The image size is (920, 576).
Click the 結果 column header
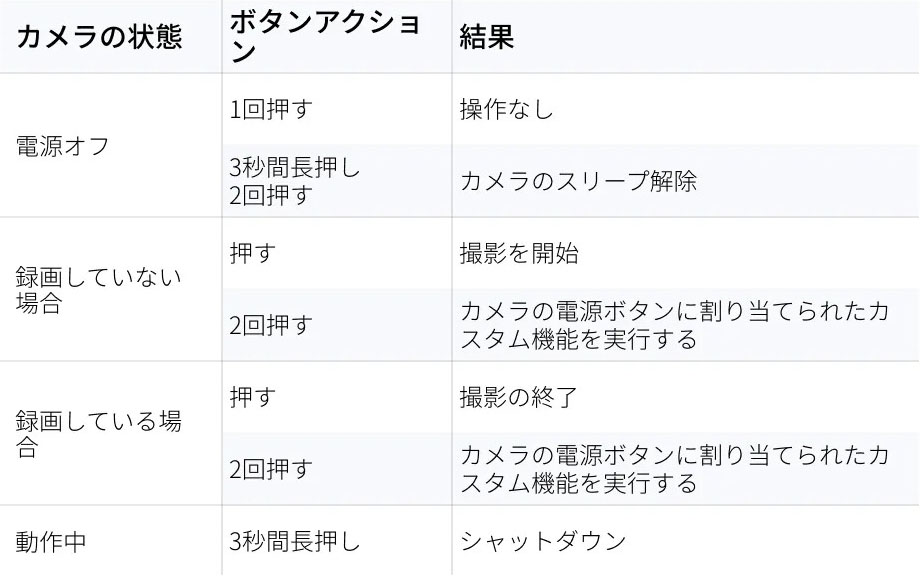tap(487, 38)
